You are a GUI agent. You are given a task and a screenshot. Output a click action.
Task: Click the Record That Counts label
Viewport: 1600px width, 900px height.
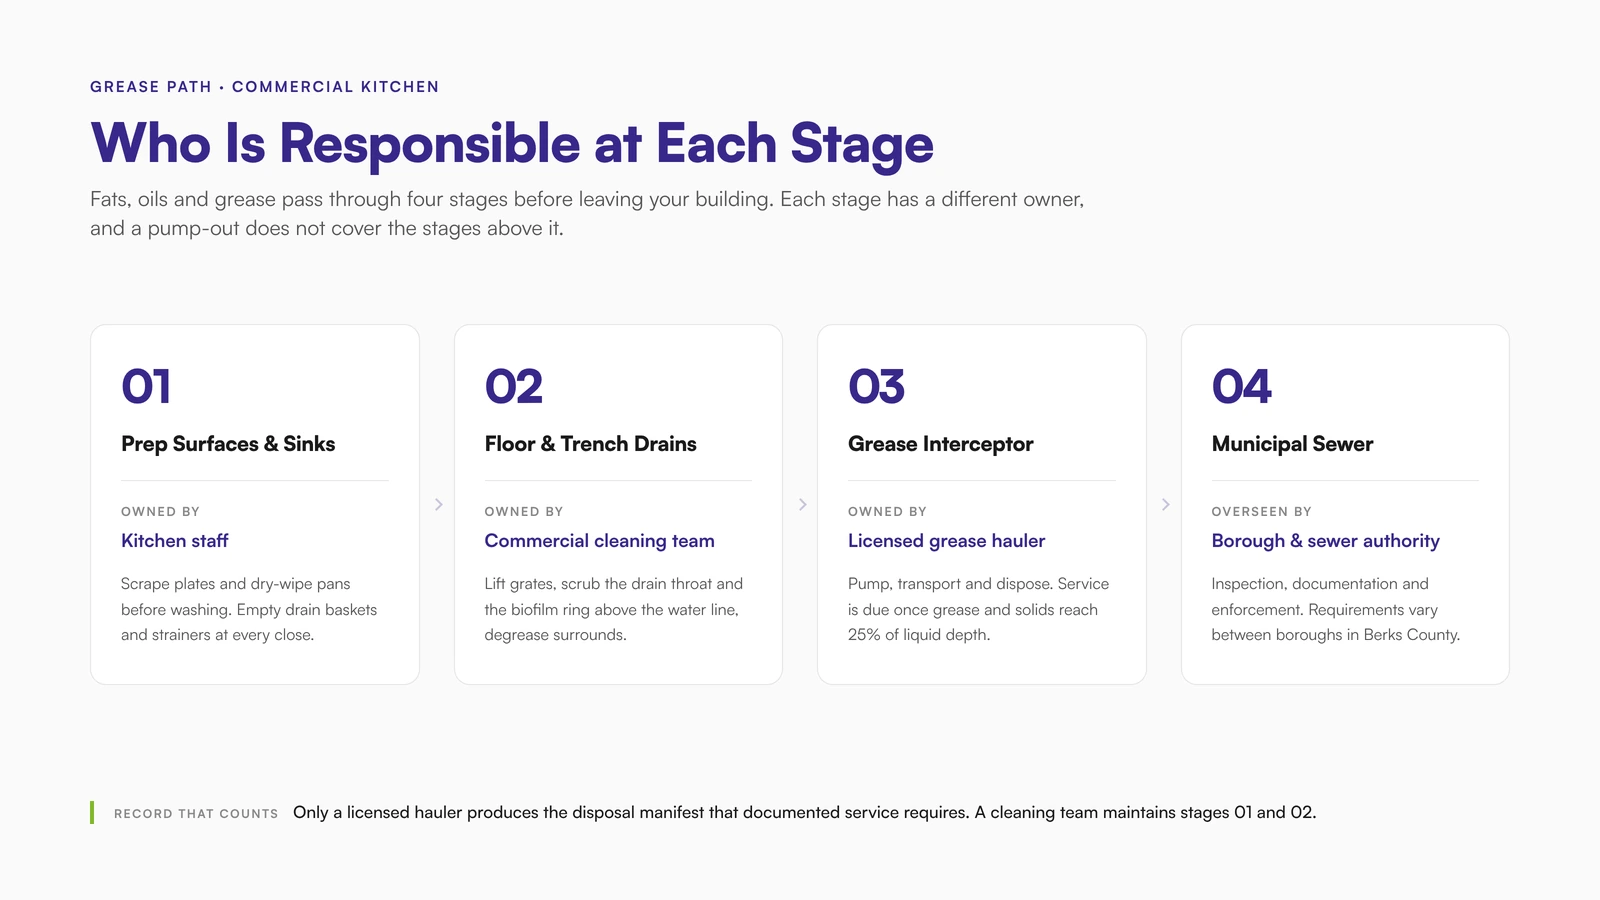point(196,814)
